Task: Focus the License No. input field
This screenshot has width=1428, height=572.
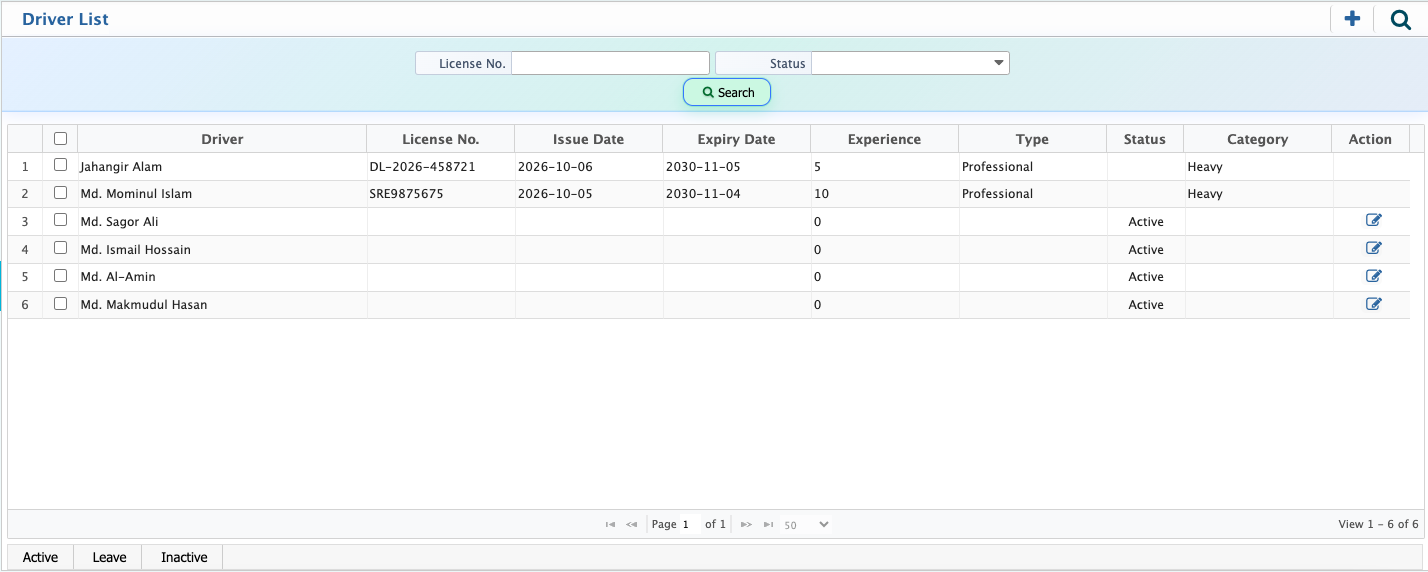Action: [610, 63]
